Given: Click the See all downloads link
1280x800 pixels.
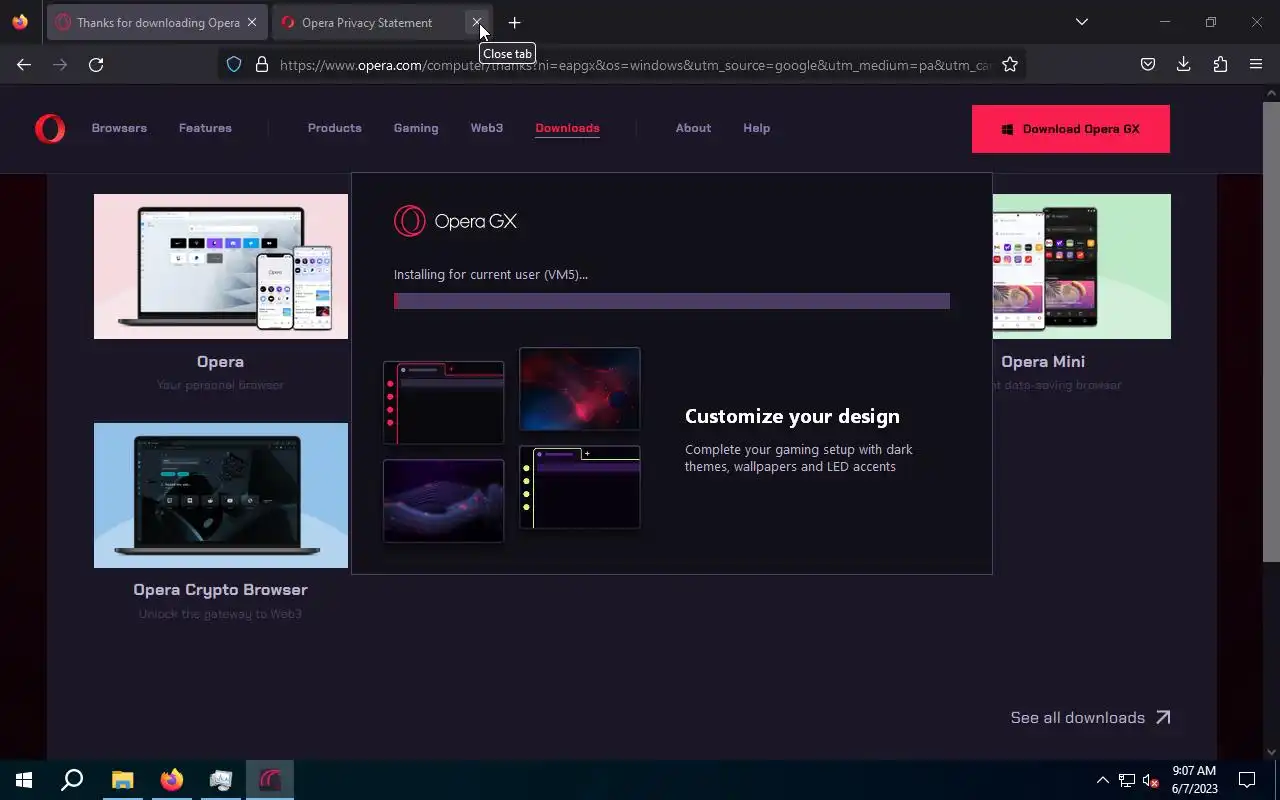Looking at the screenshot, I should [1090, 717].
